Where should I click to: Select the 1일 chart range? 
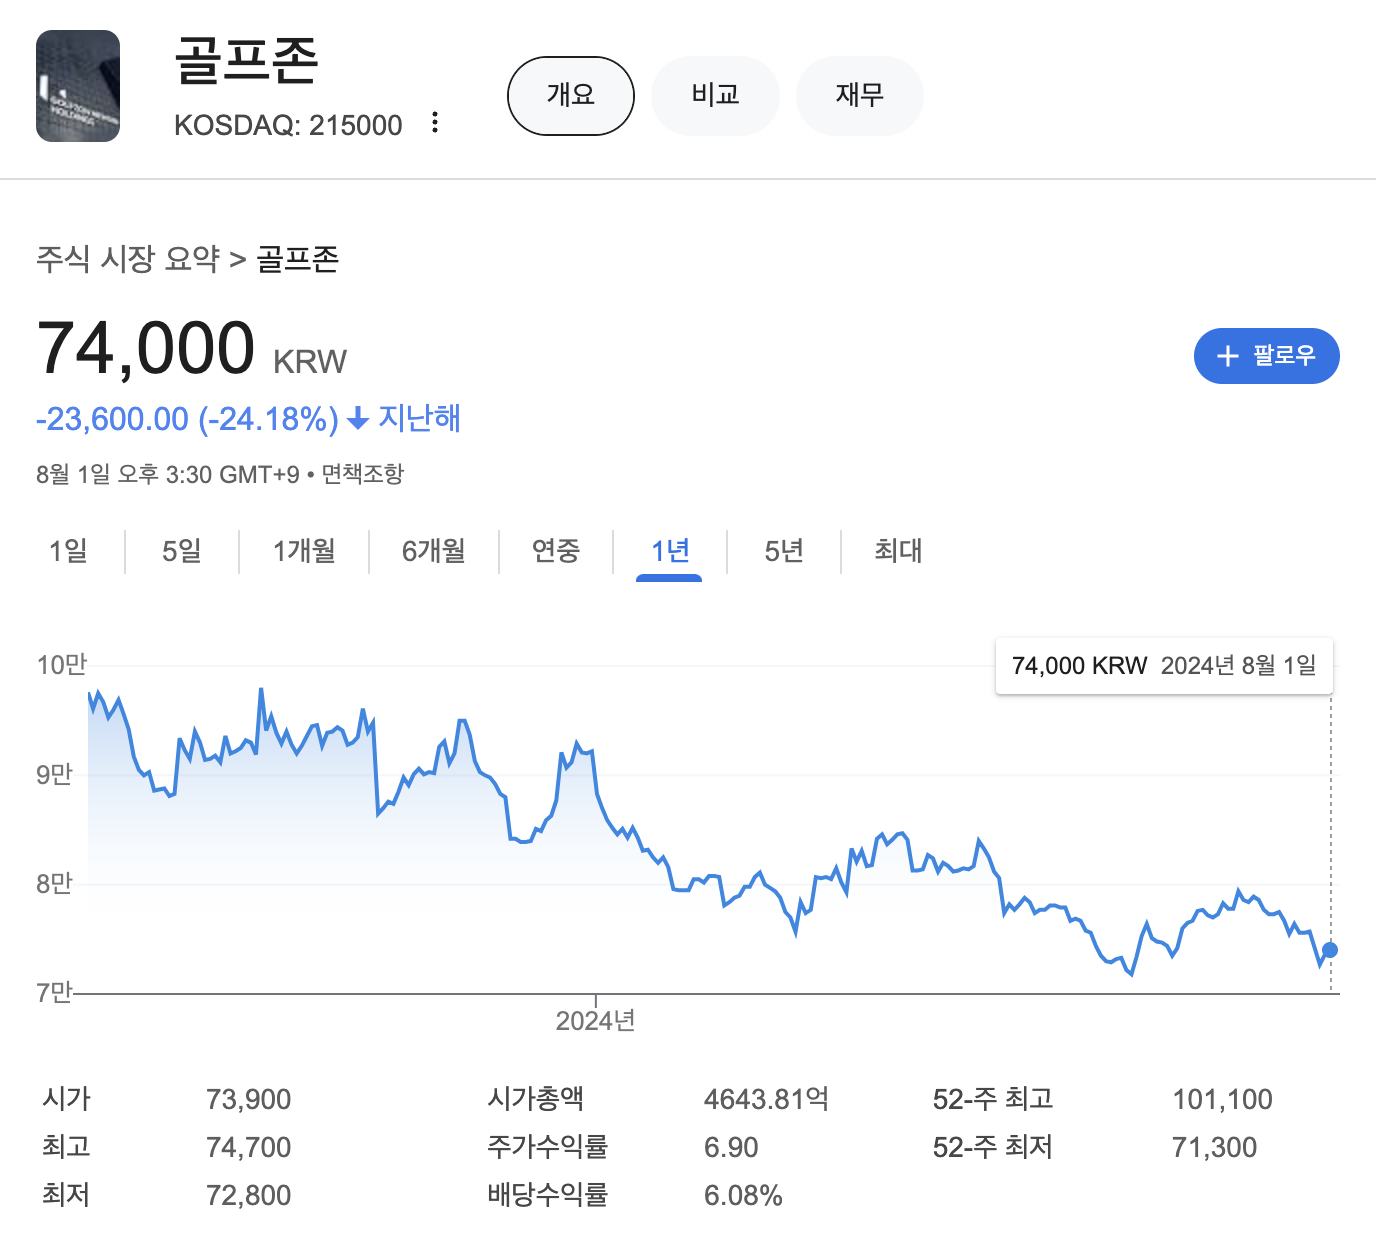(x=68, y=551)
